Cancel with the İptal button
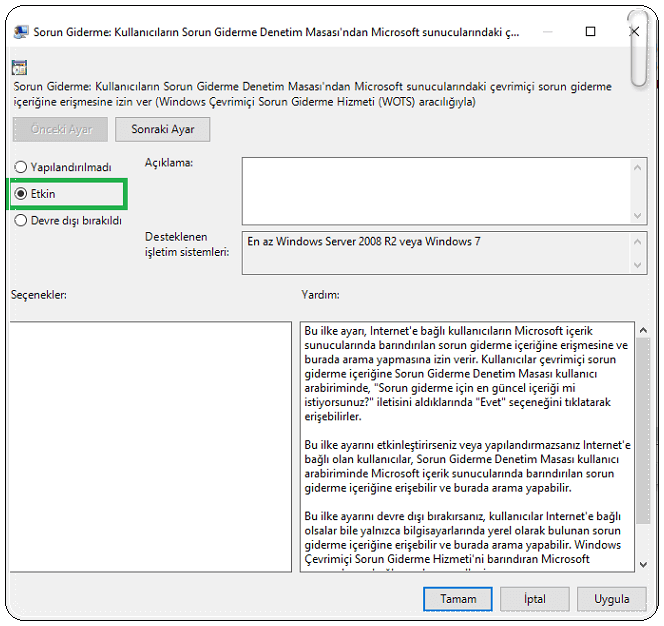This screenshot has width=664, height=626. pyautogui.click(x=534, y=599)
